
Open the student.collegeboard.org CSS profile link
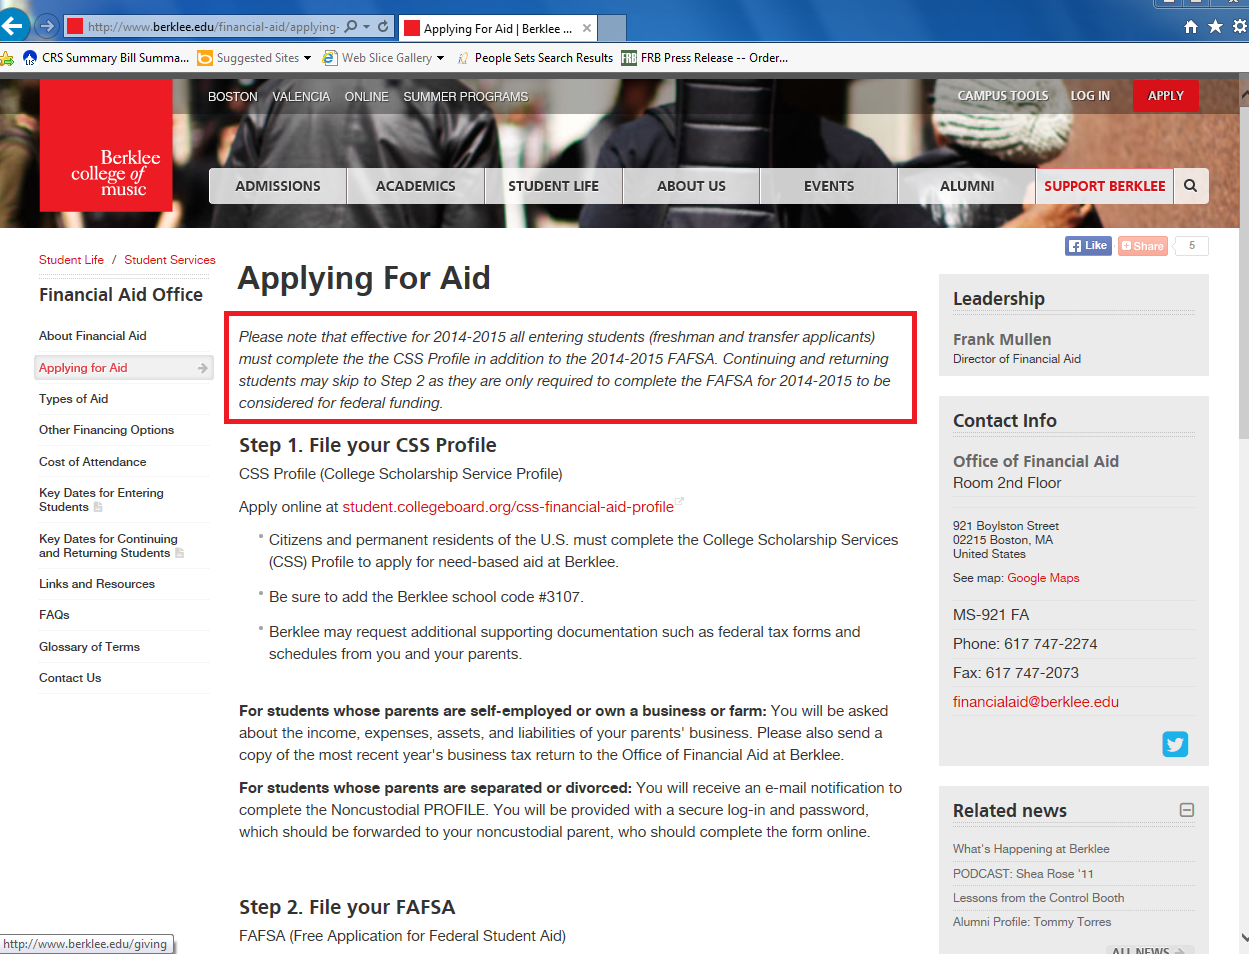pyautogui.click(x=508, y=507)
